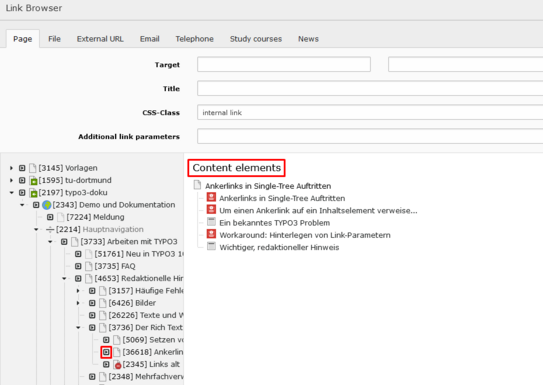This screenshot has width=543, height=385.
Task: Show content elements of [3736] Der Rich Text
Action: [92, 328]
